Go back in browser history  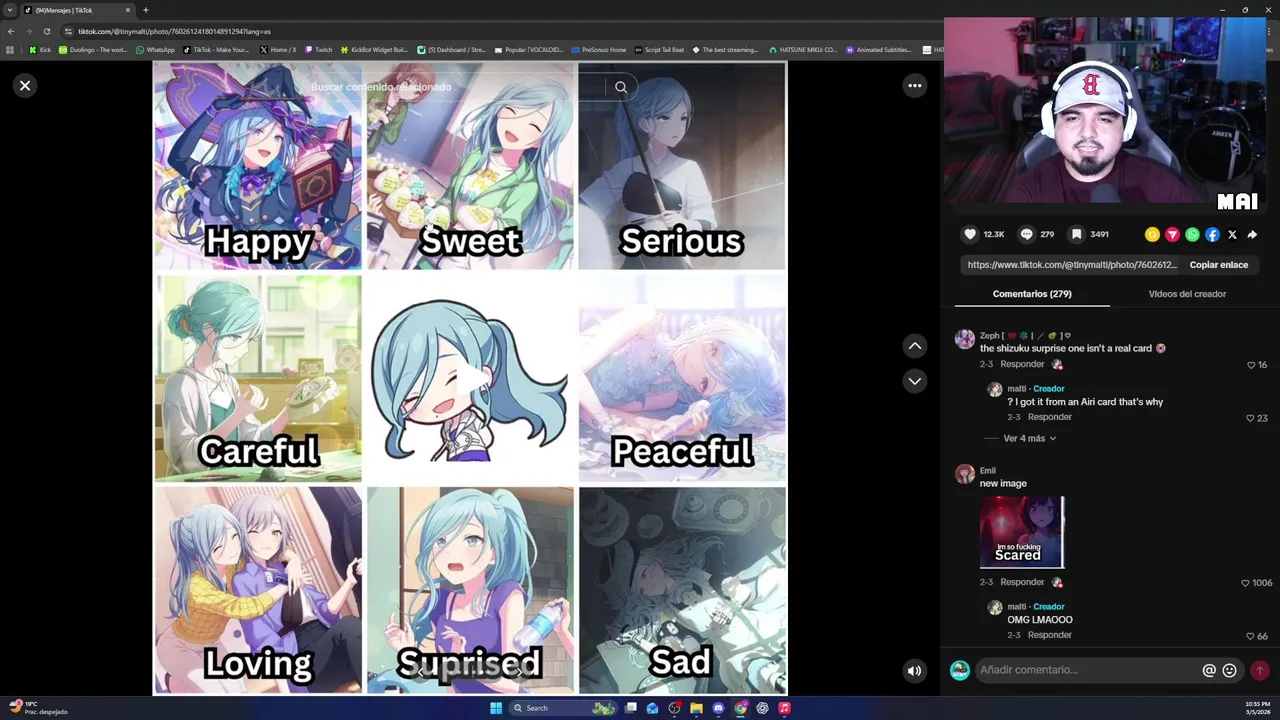(11, 31)
